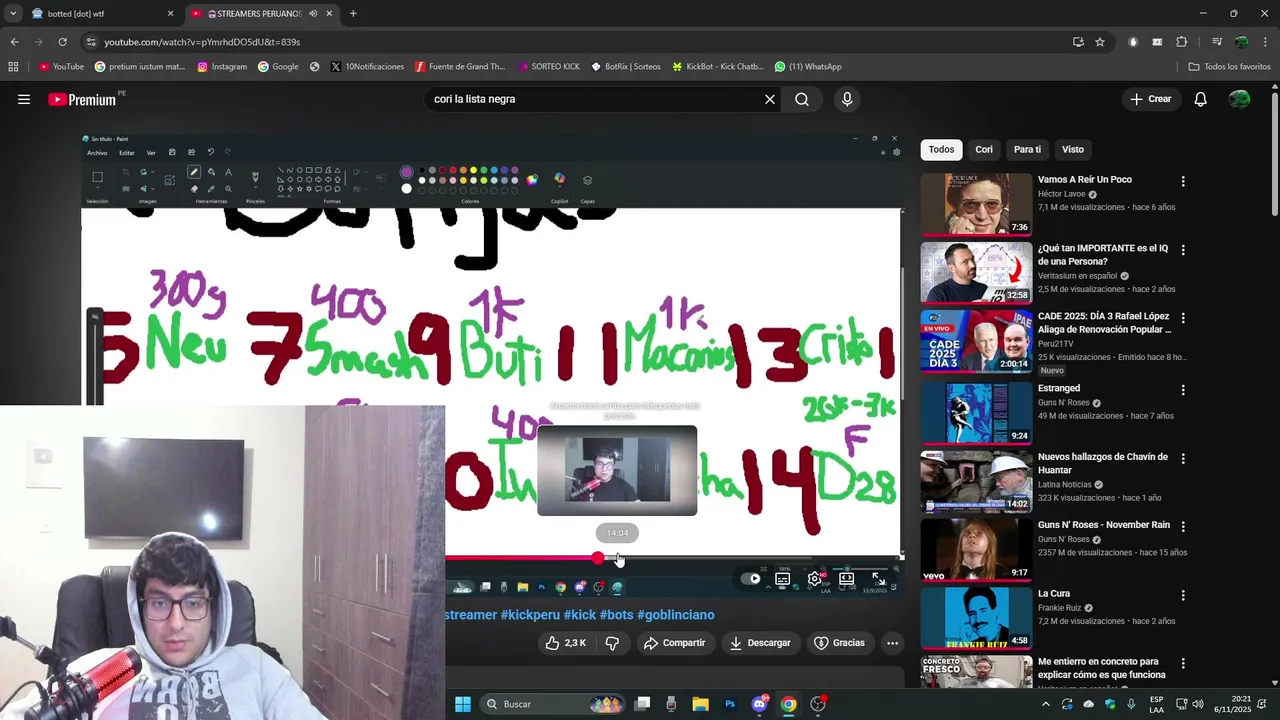Open options menu for Chavín de Huantar video
The width and height of the screenshot is (1280, 720).
[x=1183, y=458]
